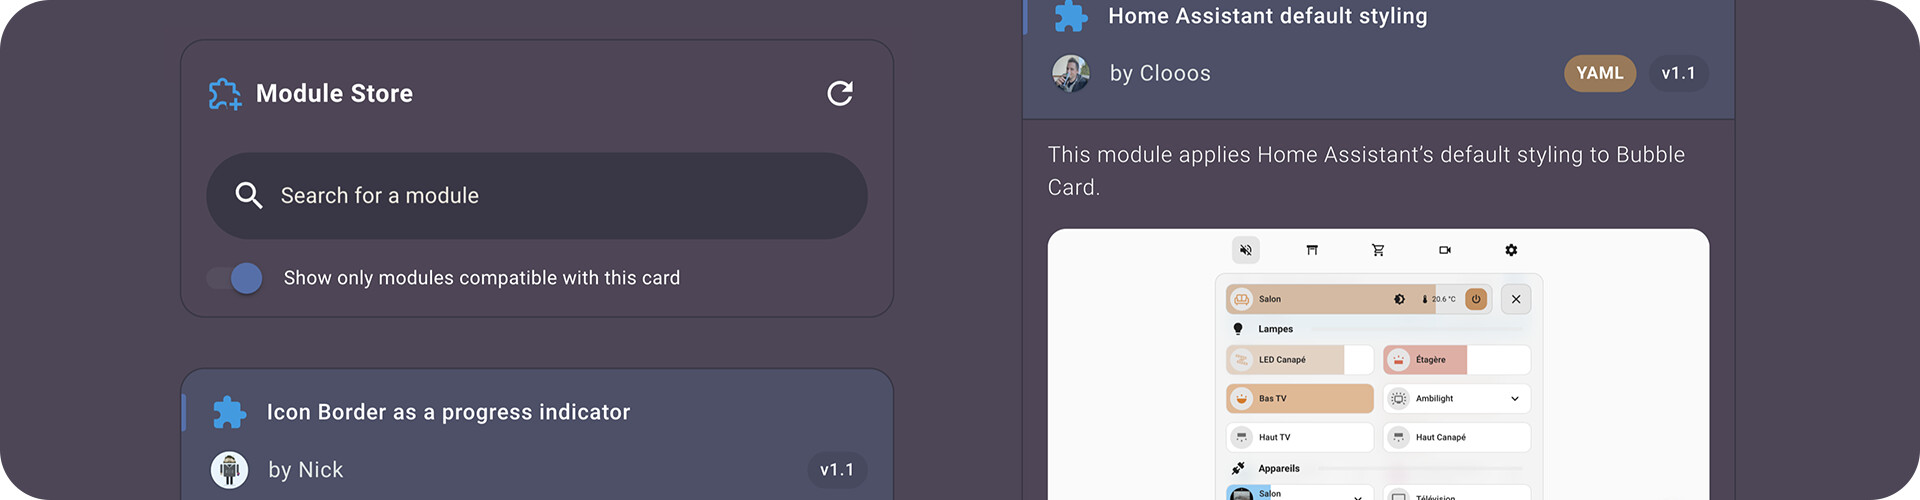Click the Salon power button icon
Screen dimensions: 1920x500
coord(1476,299)
